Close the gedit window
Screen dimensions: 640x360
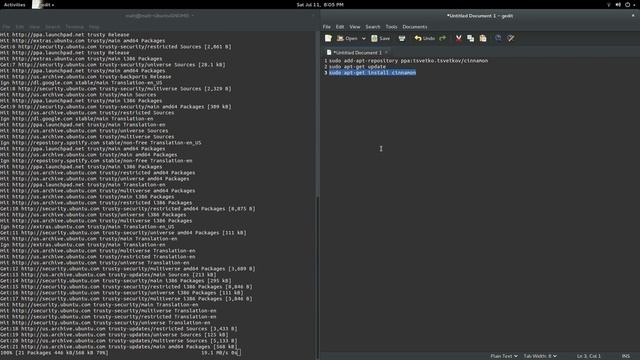pos(633,16)
